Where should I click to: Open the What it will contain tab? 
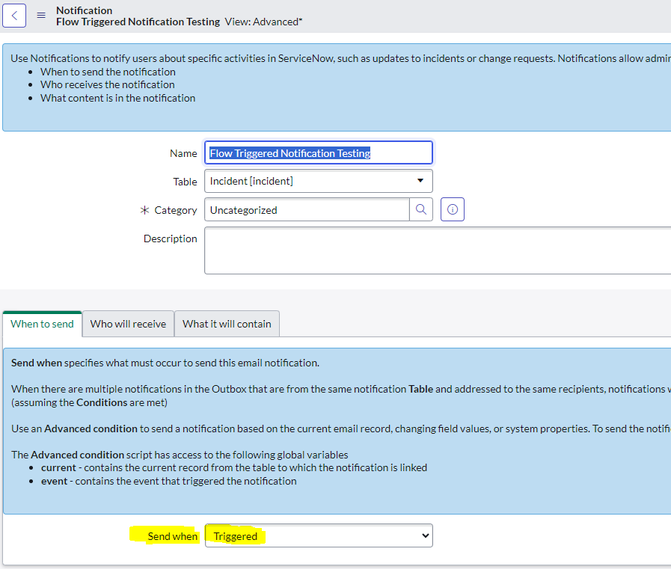tap(227, 324)
